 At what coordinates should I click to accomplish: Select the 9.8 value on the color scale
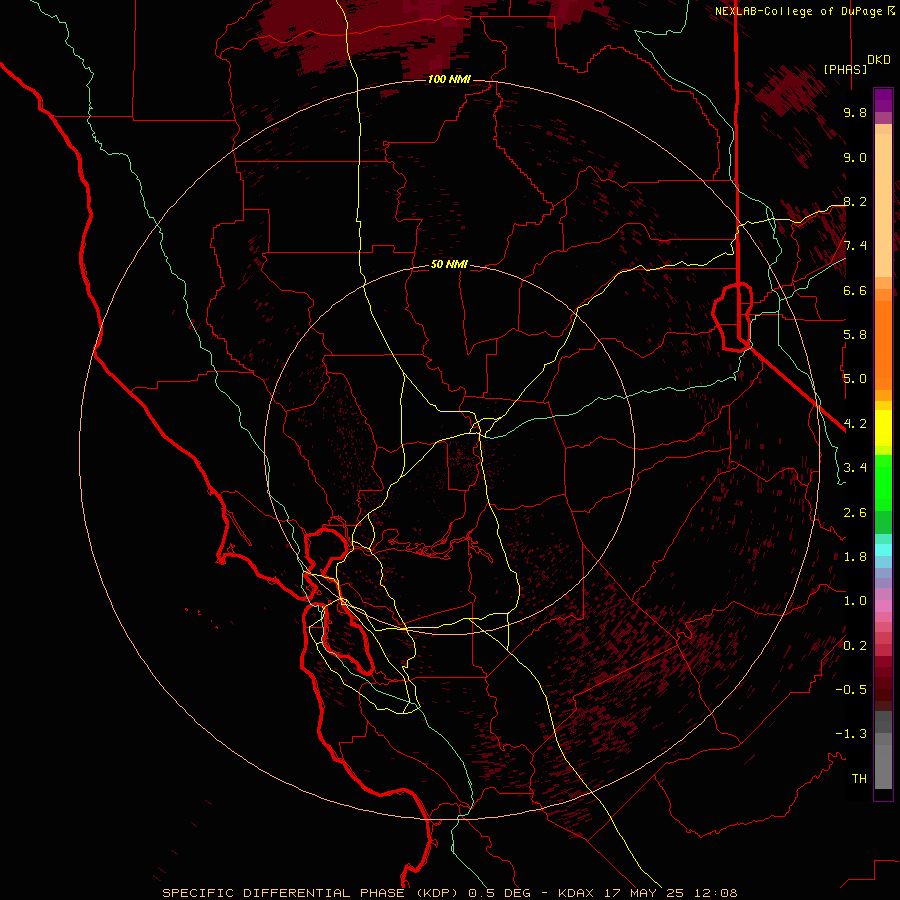pos(855,112)
